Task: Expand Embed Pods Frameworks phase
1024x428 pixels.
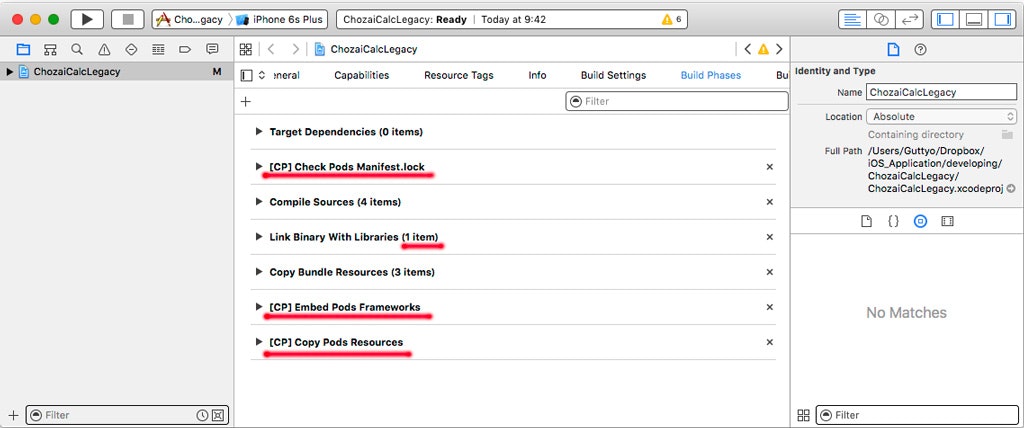Action: 259,306
